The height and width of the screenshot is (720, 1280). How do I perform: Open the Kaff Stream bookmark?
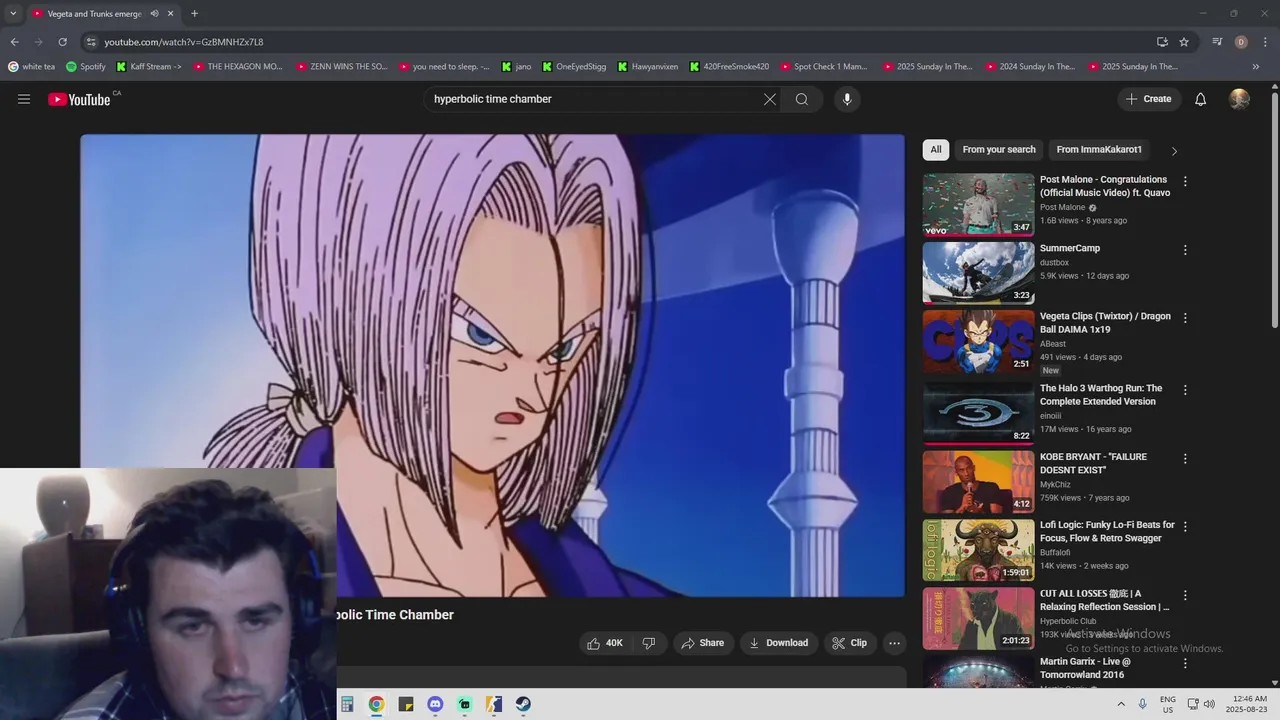tap(149, 67)
